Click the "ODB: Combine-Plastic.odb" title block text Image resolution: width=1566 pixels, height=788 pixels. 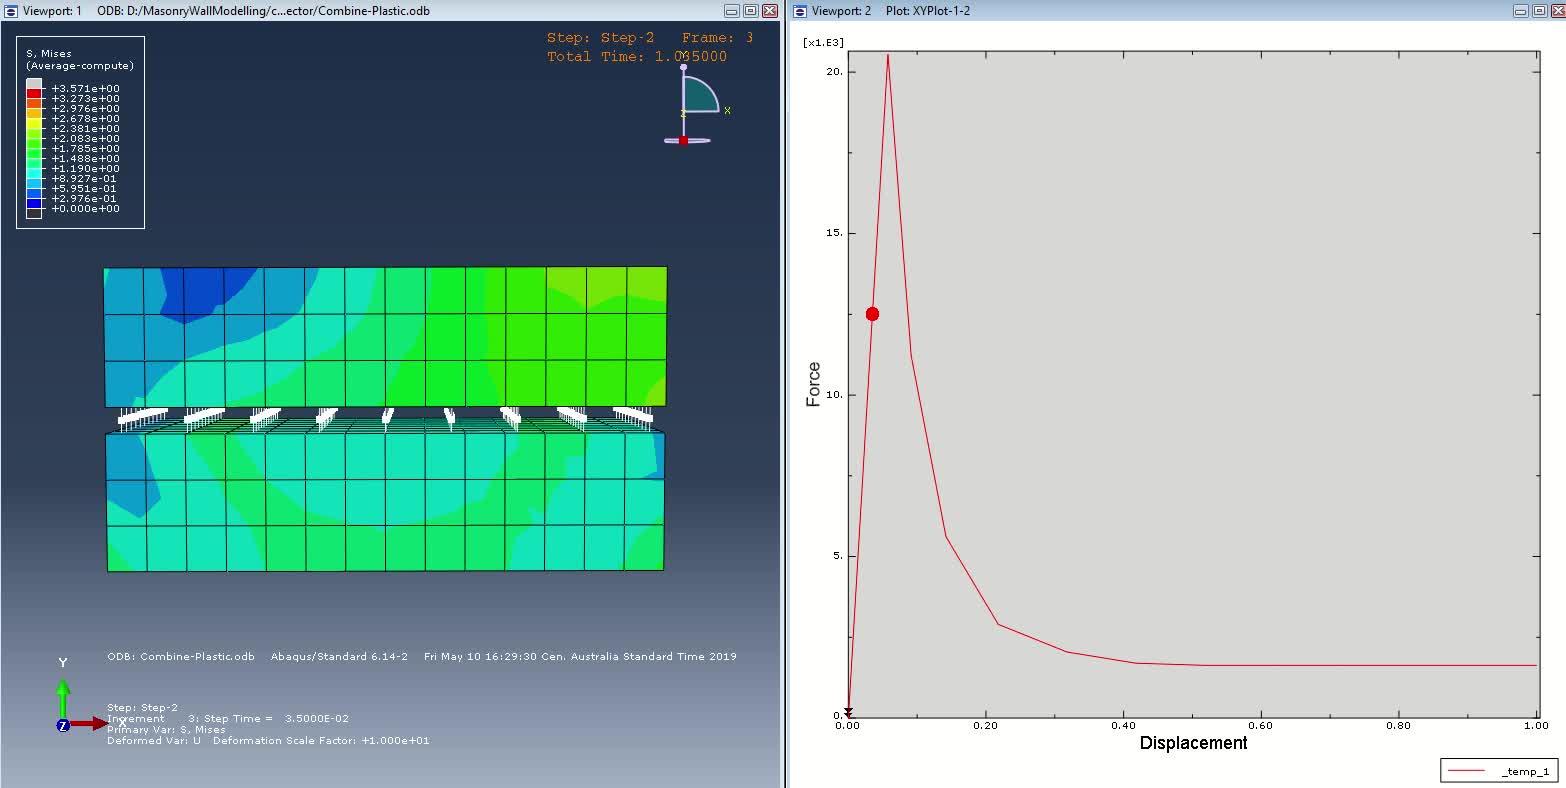181,657
